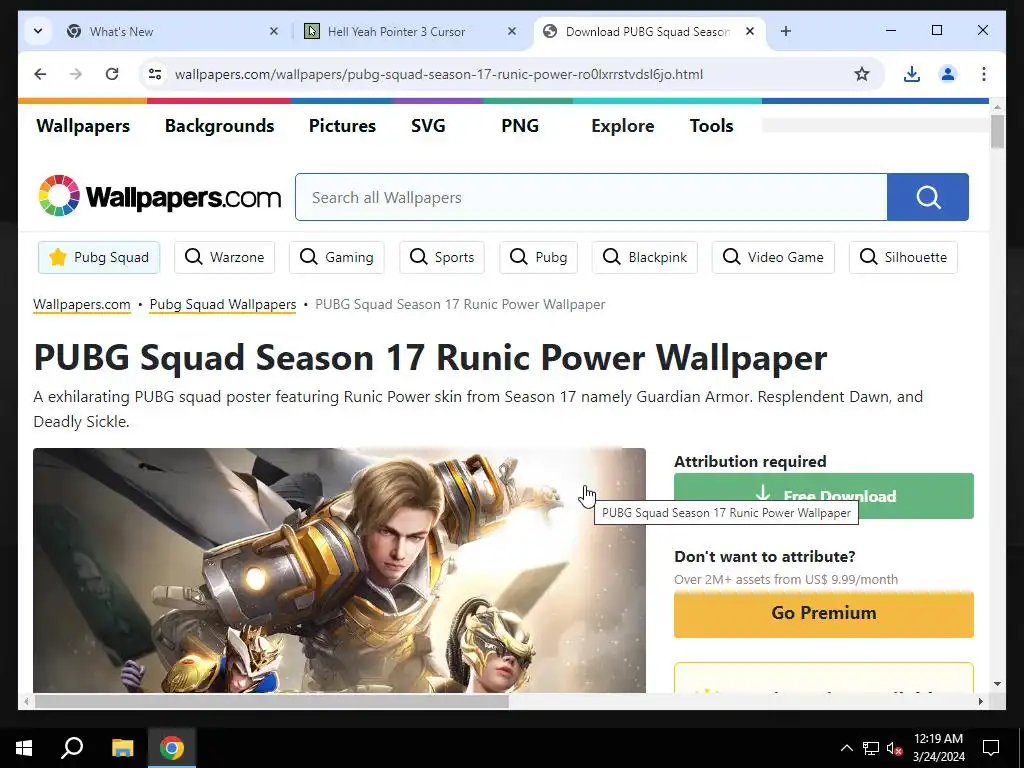Viewport: 1024px width, 768px height.
Task: Click the PUBG Runic Power wallpaper image
Action: pyautogui.click(x=339, y=570)
